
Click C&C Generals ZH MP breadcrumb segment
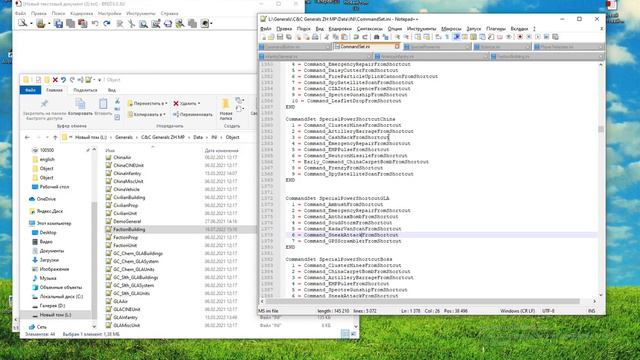point(163,137)
